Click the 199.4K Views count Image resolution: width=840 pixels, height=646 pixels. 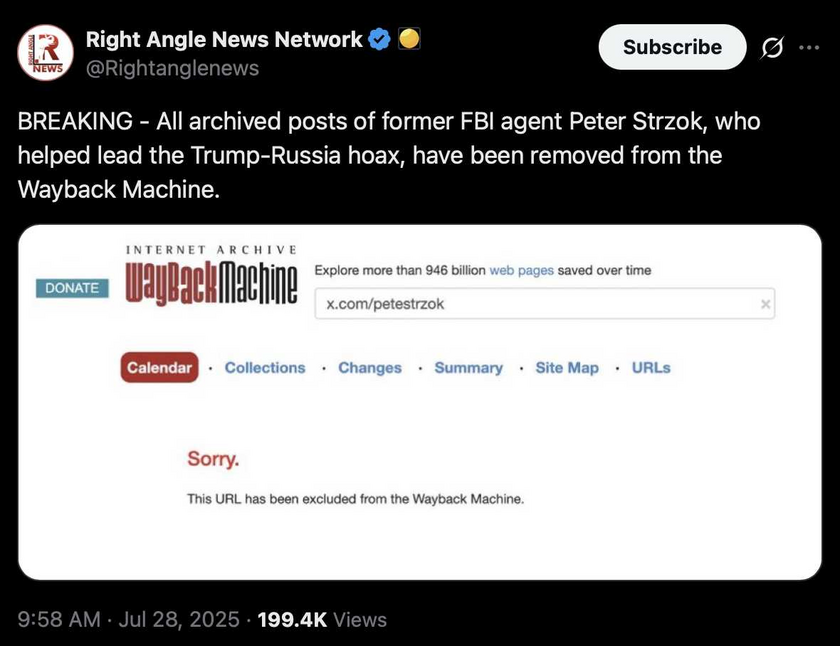(321, 620)
